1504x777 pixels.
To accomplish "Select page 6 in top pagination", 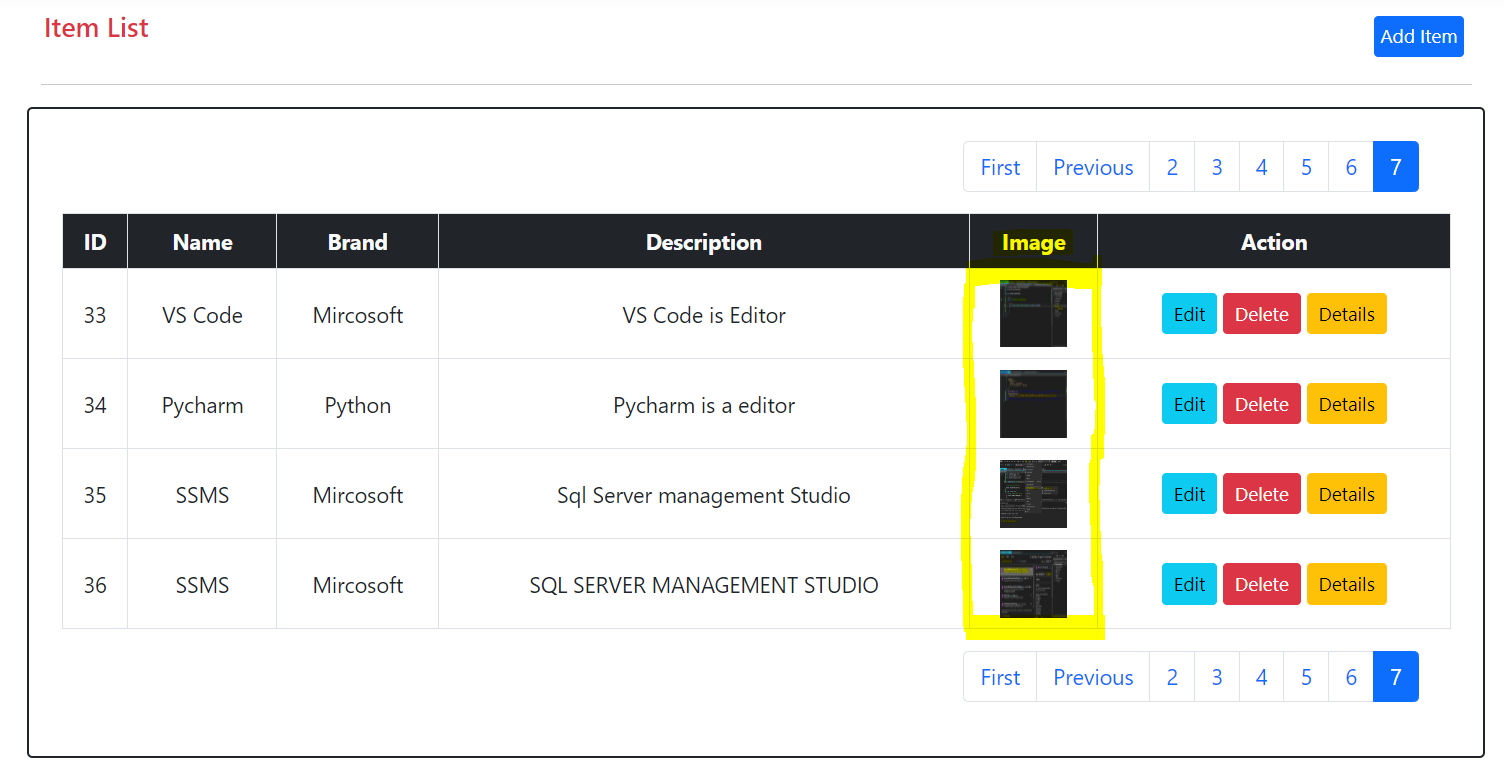I will (x=1351, y=167).
